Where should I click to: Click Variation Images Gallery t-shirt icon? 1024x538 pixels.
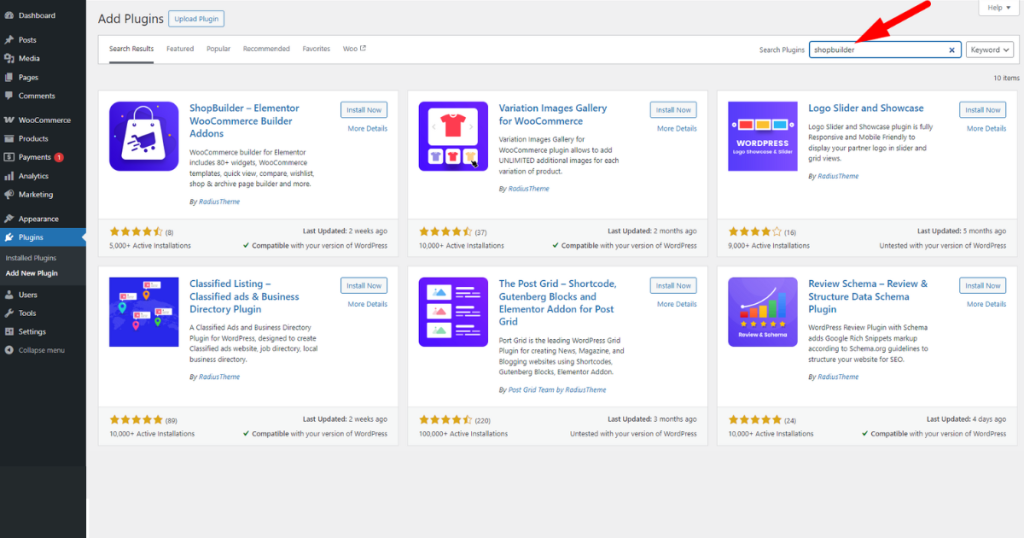tap(453, 136)
